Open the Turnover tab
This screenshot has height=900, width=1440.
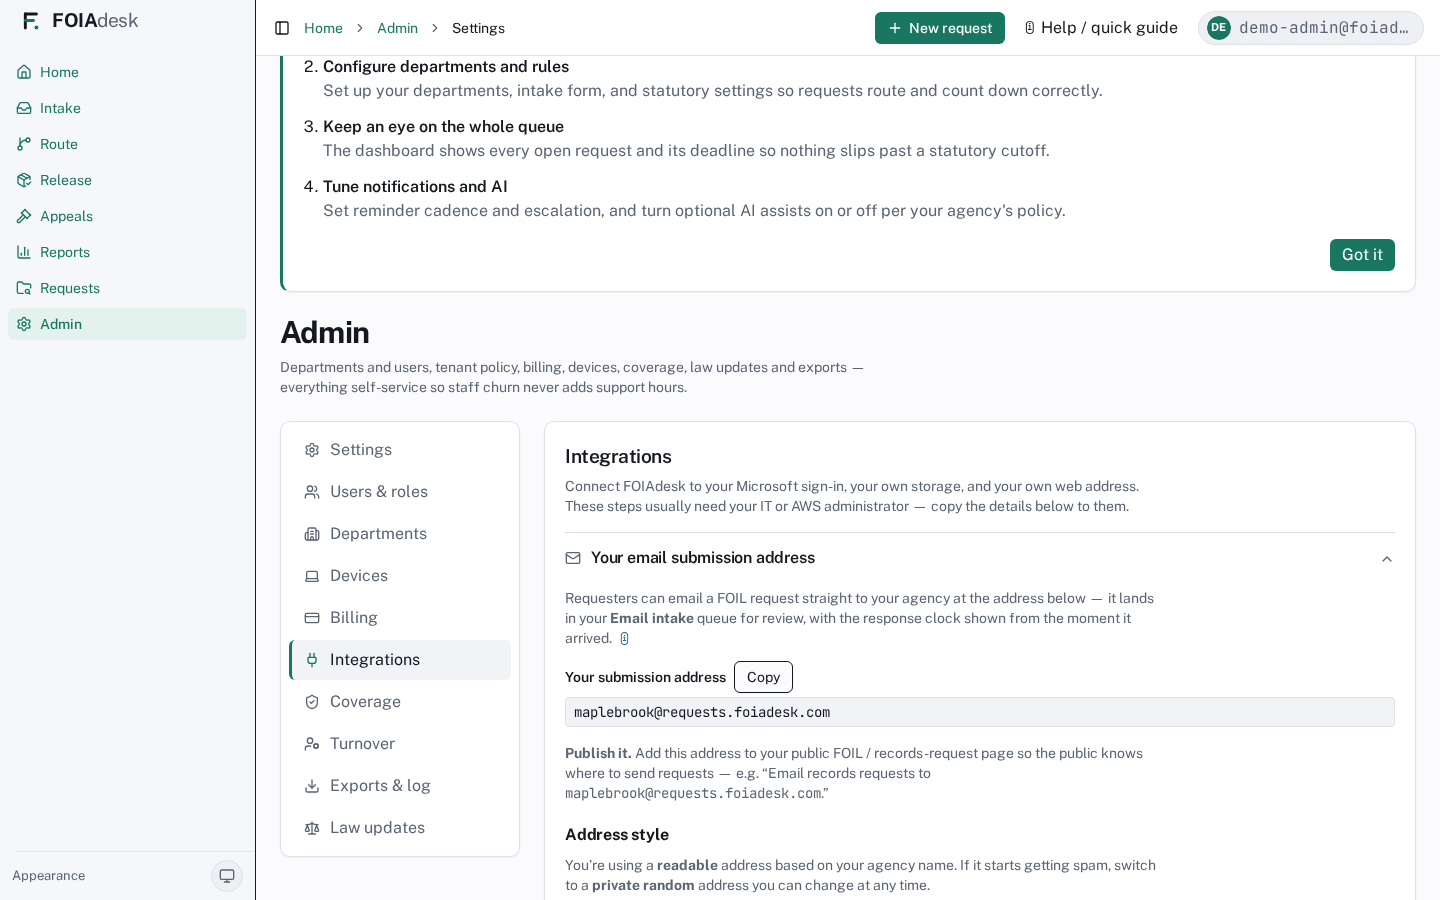pos(400,744)
